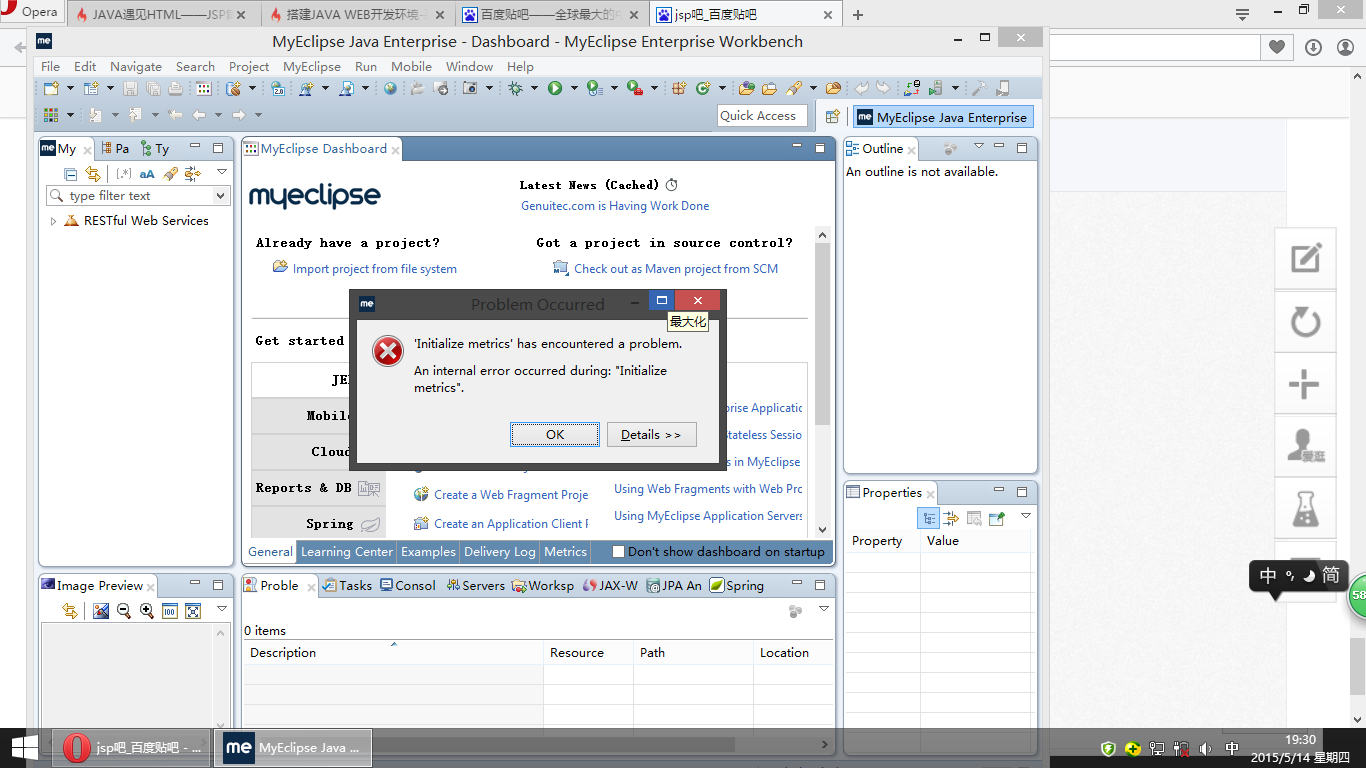This screenshot has height=768, width=1366.
Task: Click the dashboard vertical scrollbar
Action: point(823,335)
